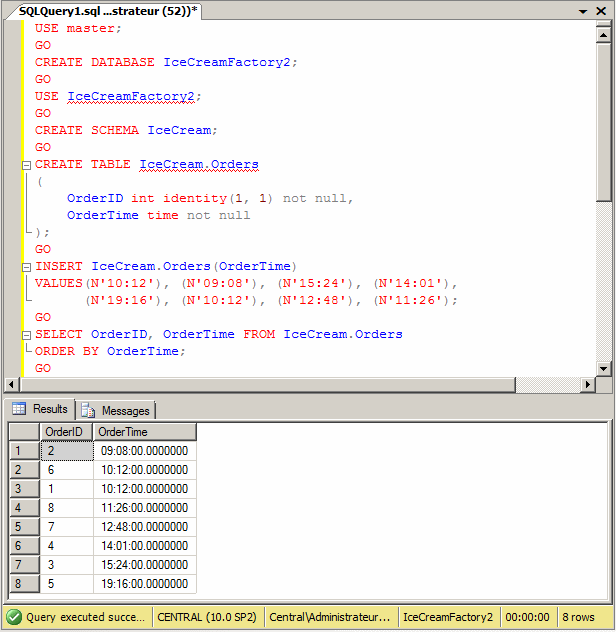The height and width of the screenshot is (632, 616).
Task: Click OrderID cell with value 2
Action: pos(67,451)
